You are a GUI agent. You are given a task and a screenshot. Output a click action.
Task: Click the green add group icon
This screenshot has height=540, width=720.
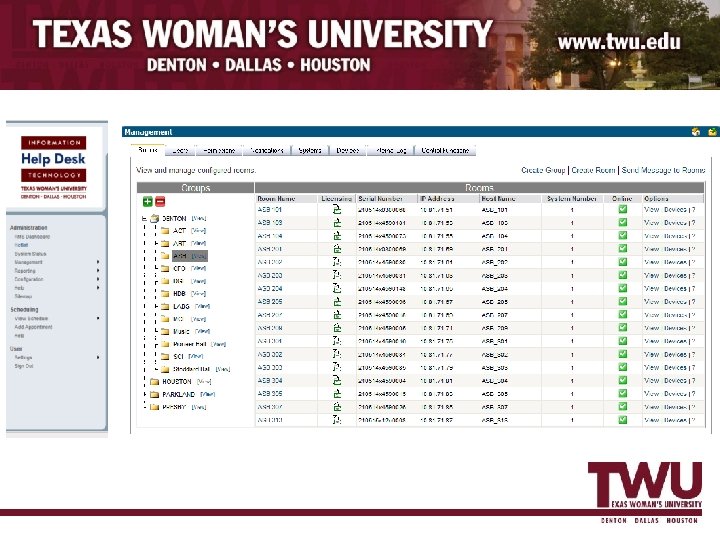pyautogui.click(x=147, y=201)
